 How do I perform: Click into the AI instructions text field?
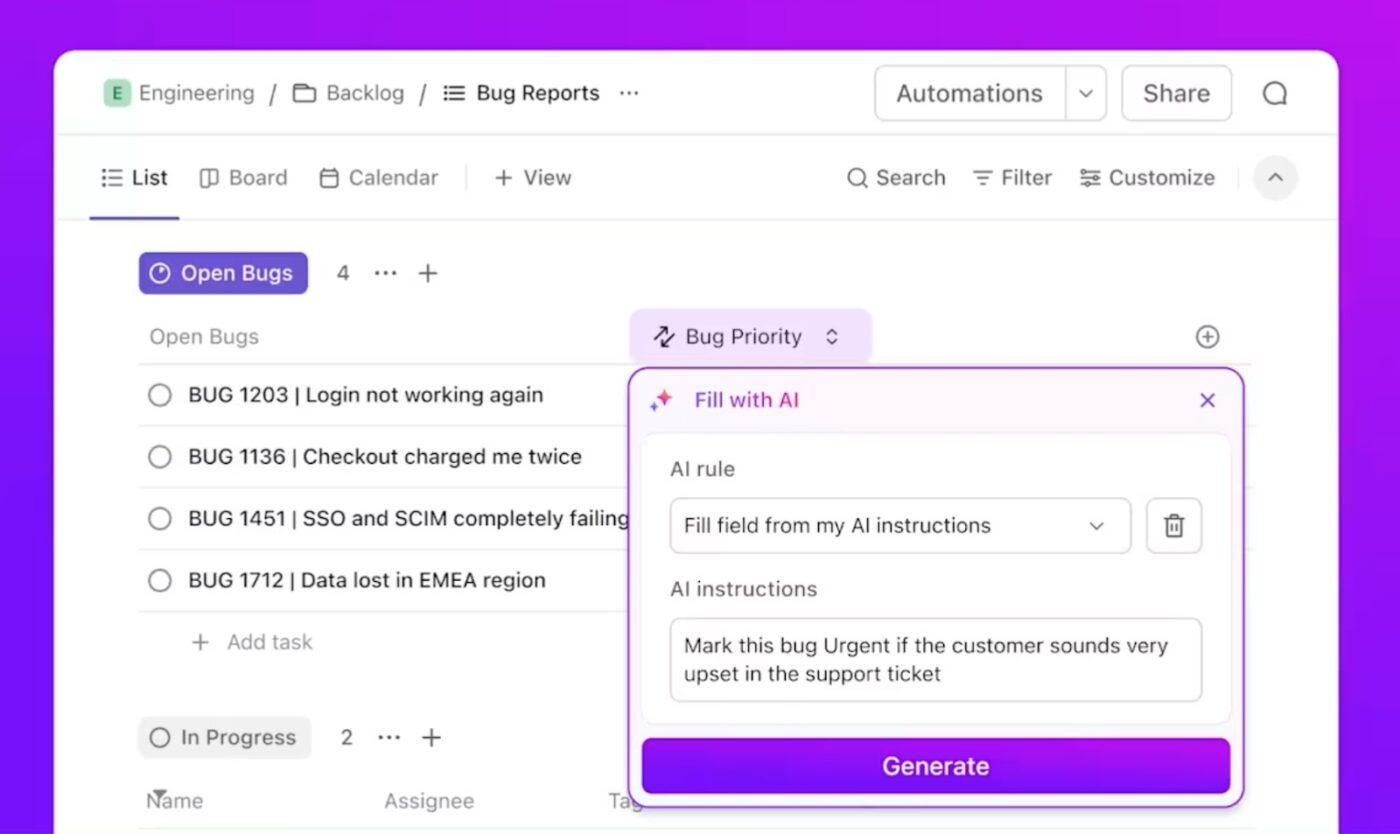935,660
